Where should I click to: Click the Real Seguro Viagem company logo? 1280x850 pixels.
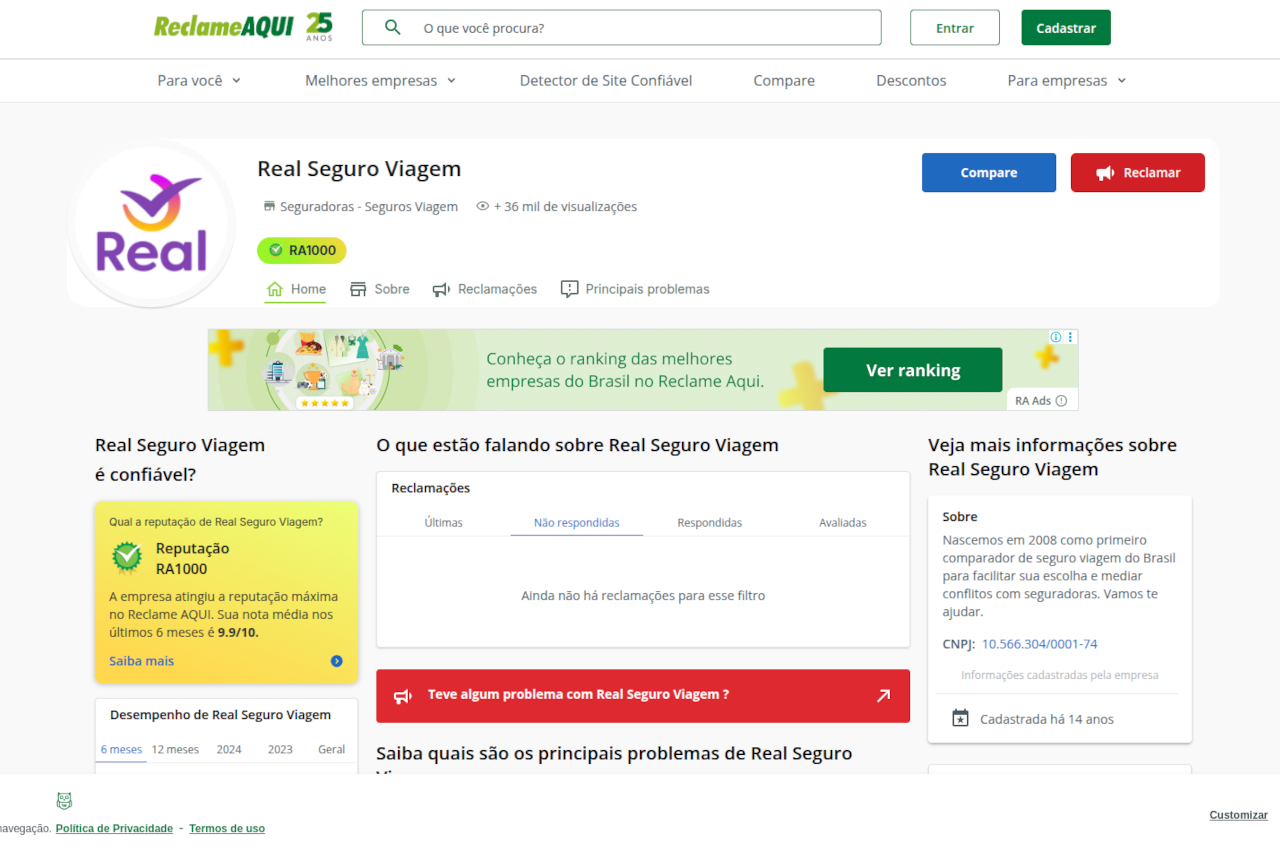pos(151,225)
